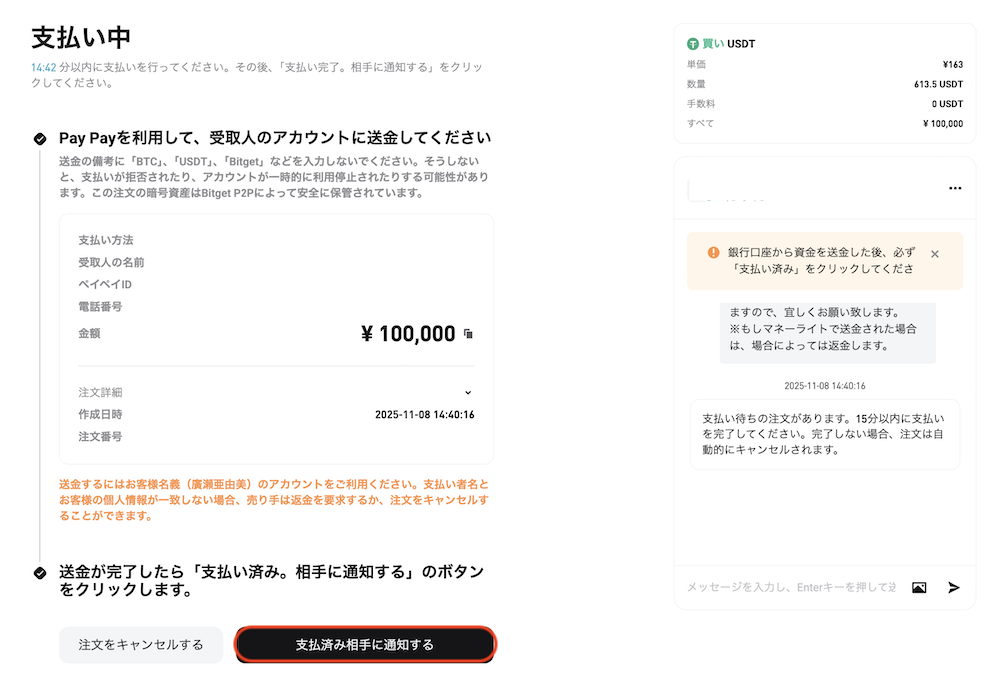Open the three-dot chat options menu
1000x681 pixels.
tap(955, 188)
